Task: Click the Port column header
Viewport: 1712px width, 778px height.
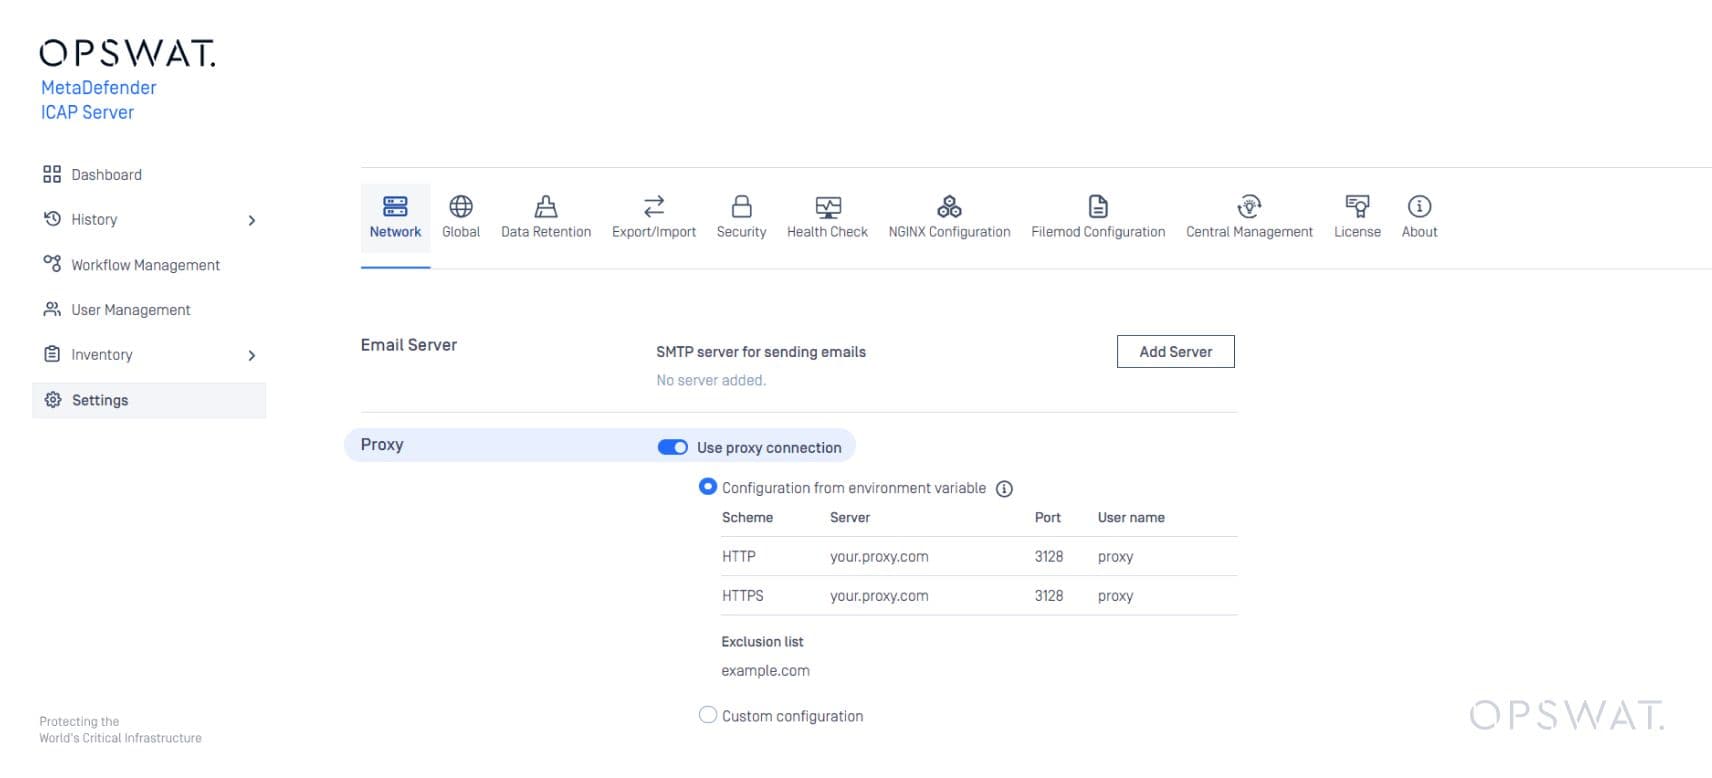Action: pyautogui.click(x=1048, y=517)
